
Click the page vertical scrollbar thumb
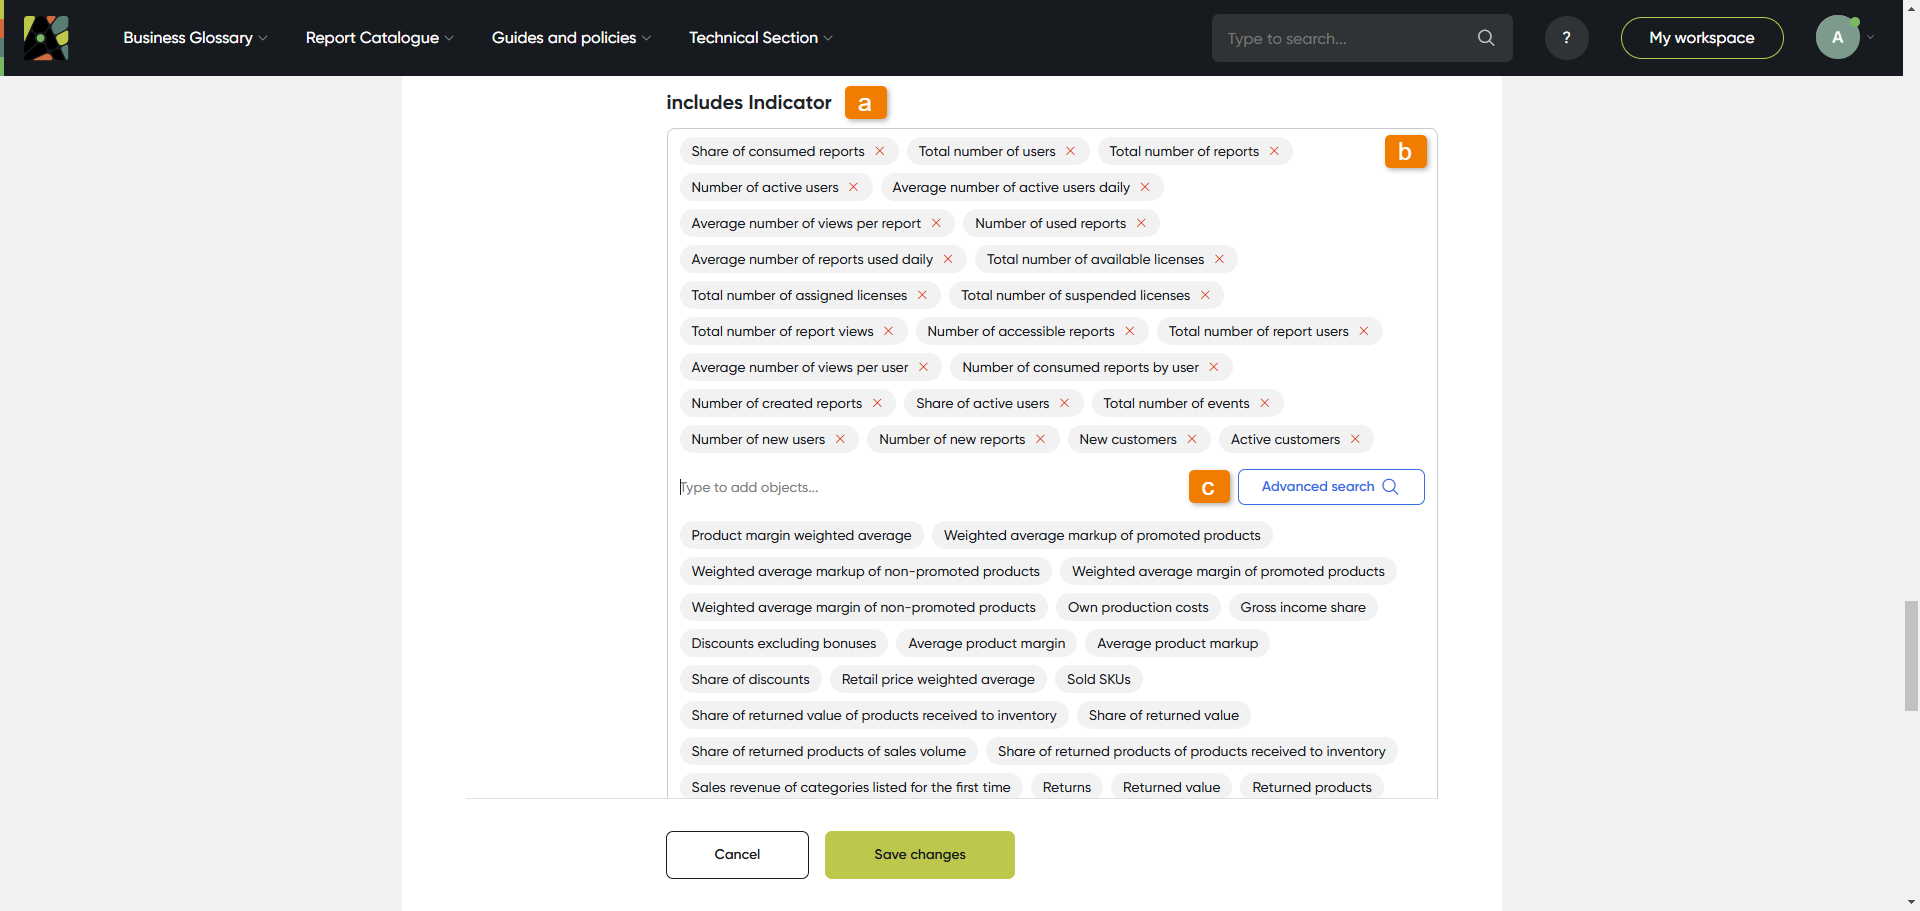(x=1911, y=656)
